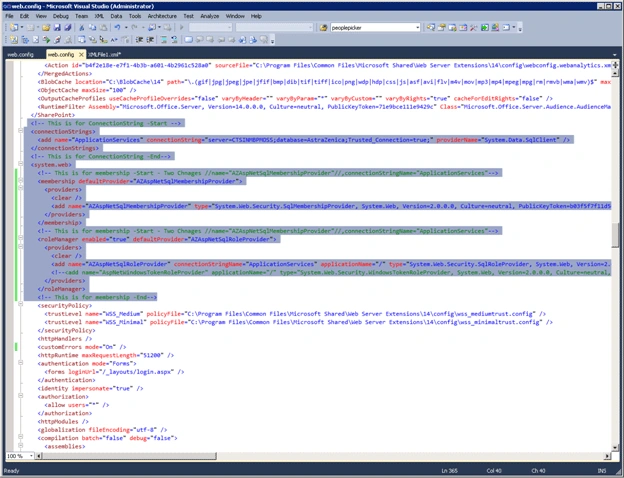Click the Display Object Member List icon
The width and height of the screenshot is (624, 478).
(x=82, y=40)
